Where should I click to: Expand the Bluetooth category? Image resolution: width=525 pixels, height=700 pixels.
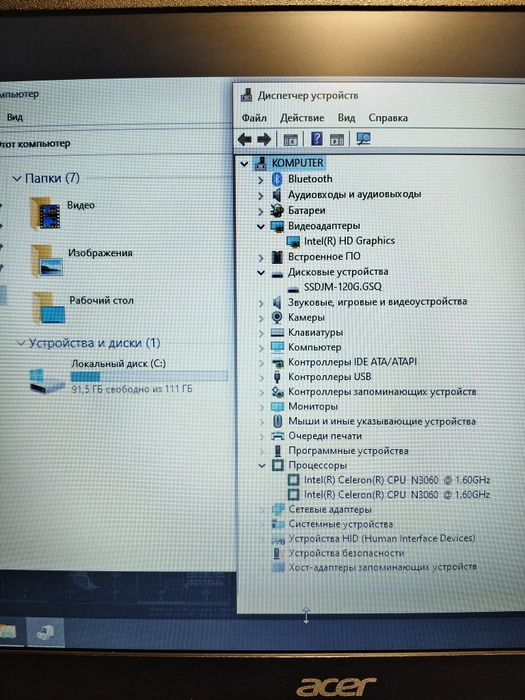(261, 180)
